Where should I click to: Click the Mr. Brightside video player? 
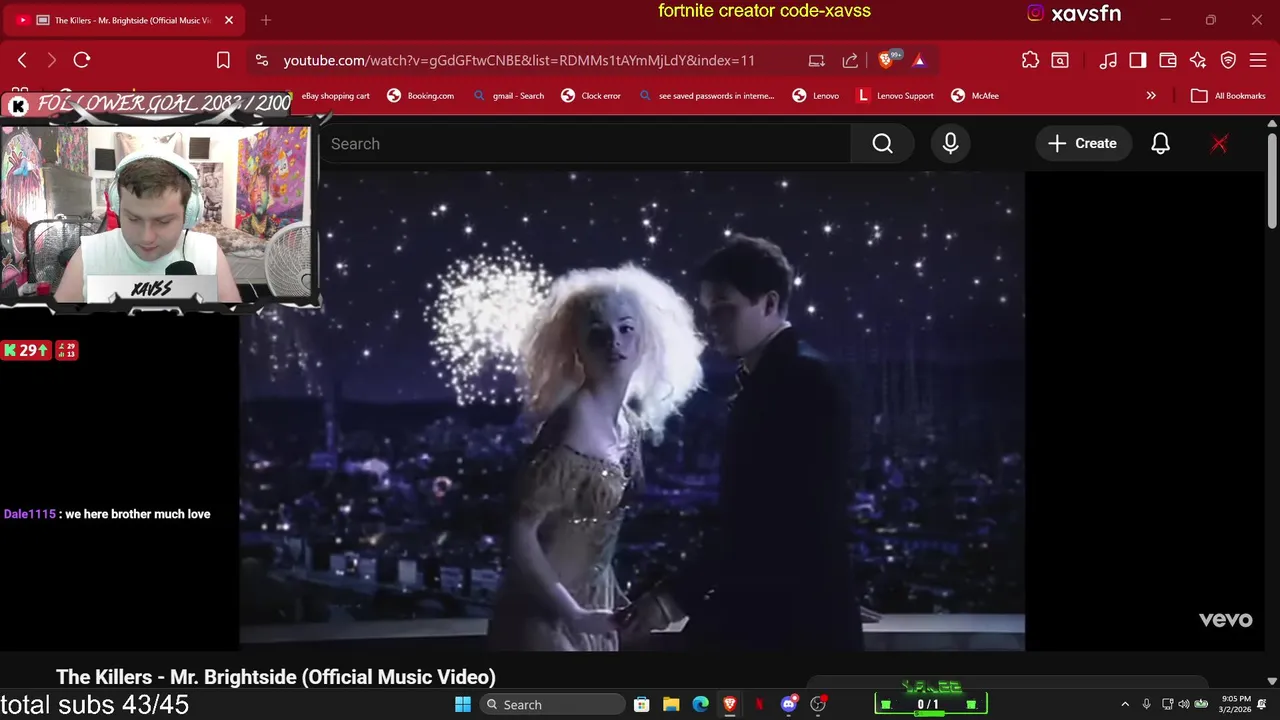[x=632, y=411]
